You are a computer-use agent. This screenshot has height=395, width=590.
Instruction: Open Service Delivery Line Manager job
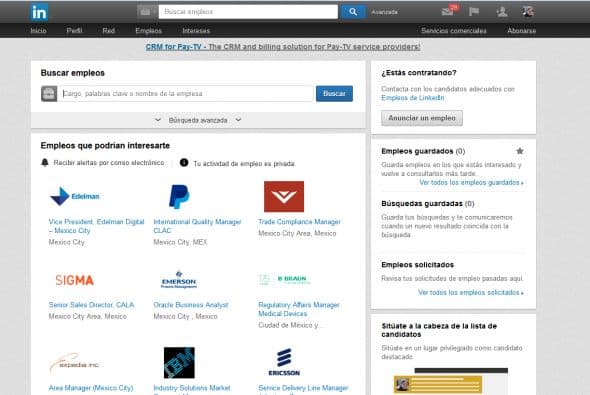[x=303, y=388]
